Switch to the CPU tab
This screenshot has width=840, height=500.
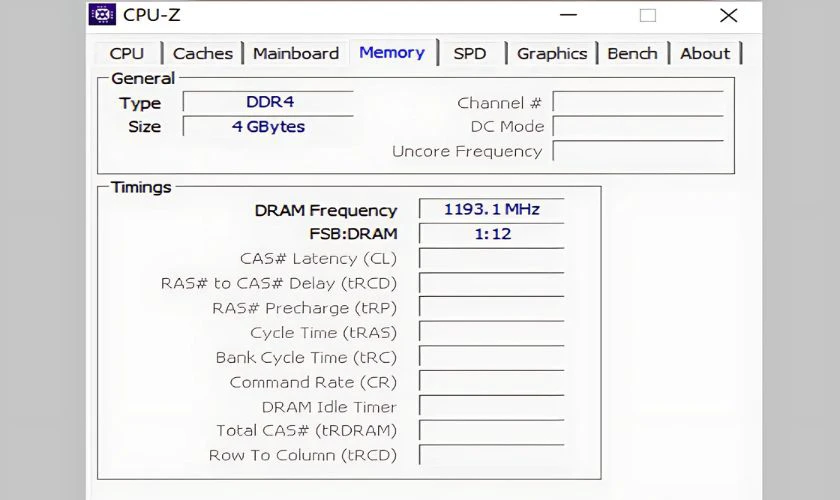(x=128, y=54)
